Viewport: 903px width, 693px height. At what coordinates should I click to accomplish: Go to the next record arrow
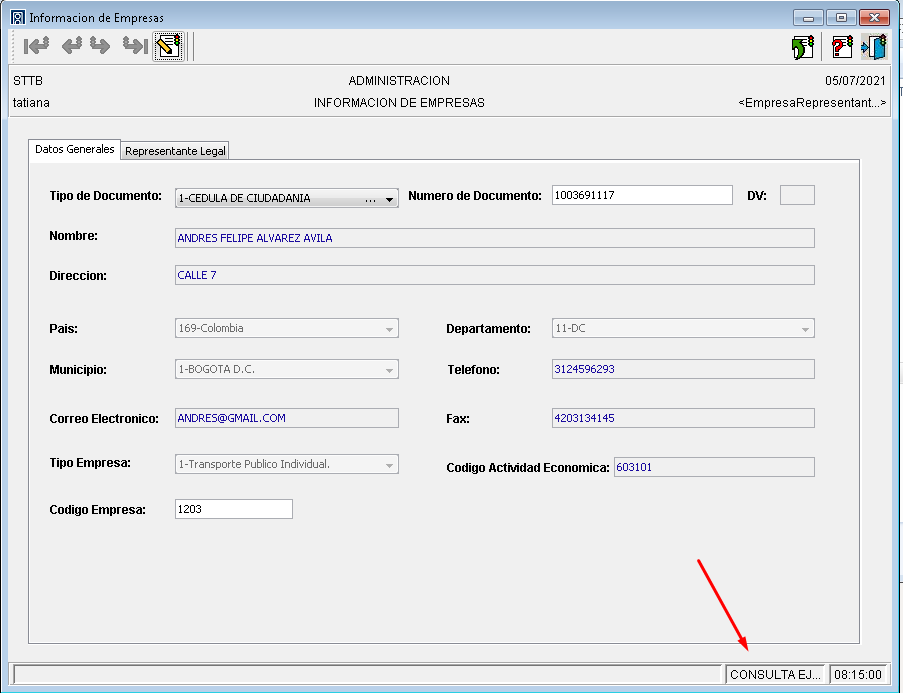pyautogui.click(x=100, y=46)
